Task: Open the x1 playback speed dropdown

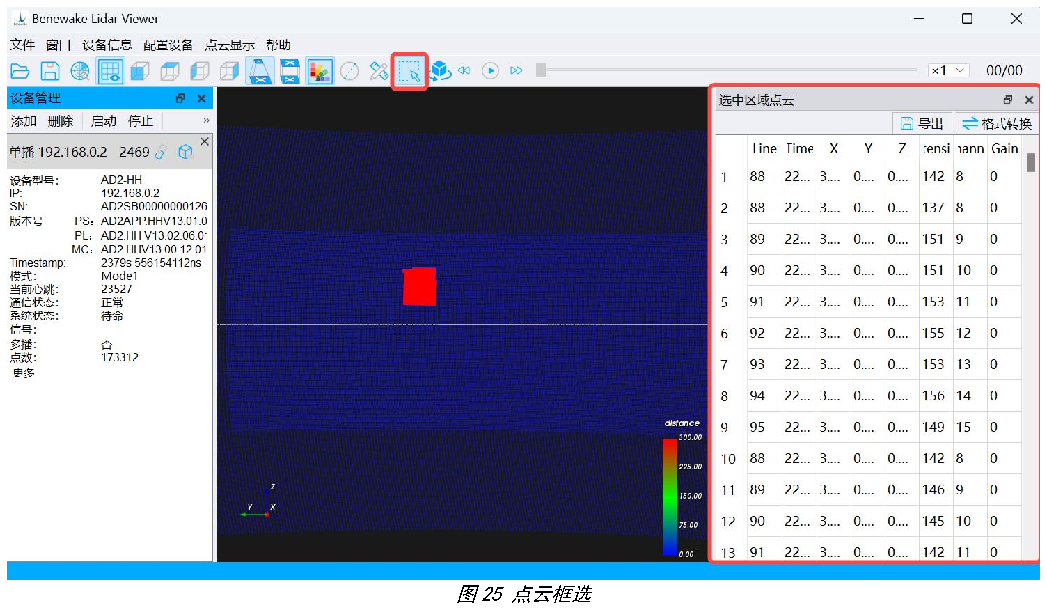Action: 948,70
